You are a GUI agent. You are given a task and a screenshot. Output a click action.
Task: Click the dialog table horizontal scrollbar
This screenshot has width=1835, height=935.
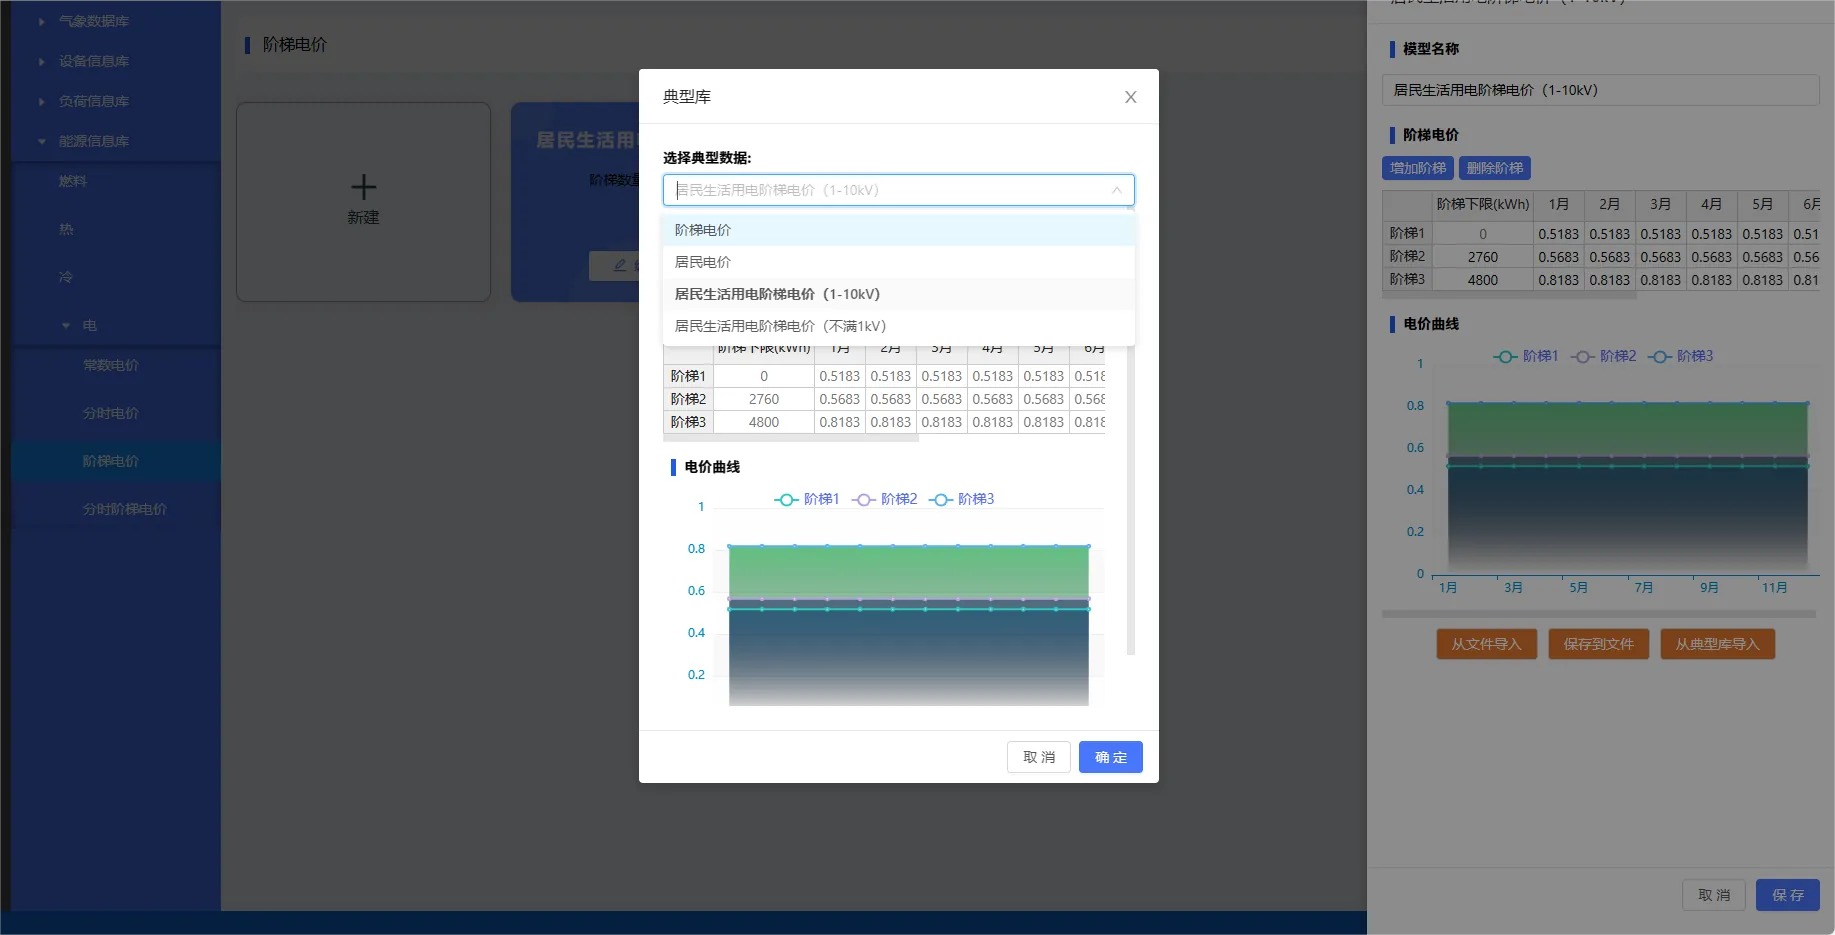(x=790, y=438)
